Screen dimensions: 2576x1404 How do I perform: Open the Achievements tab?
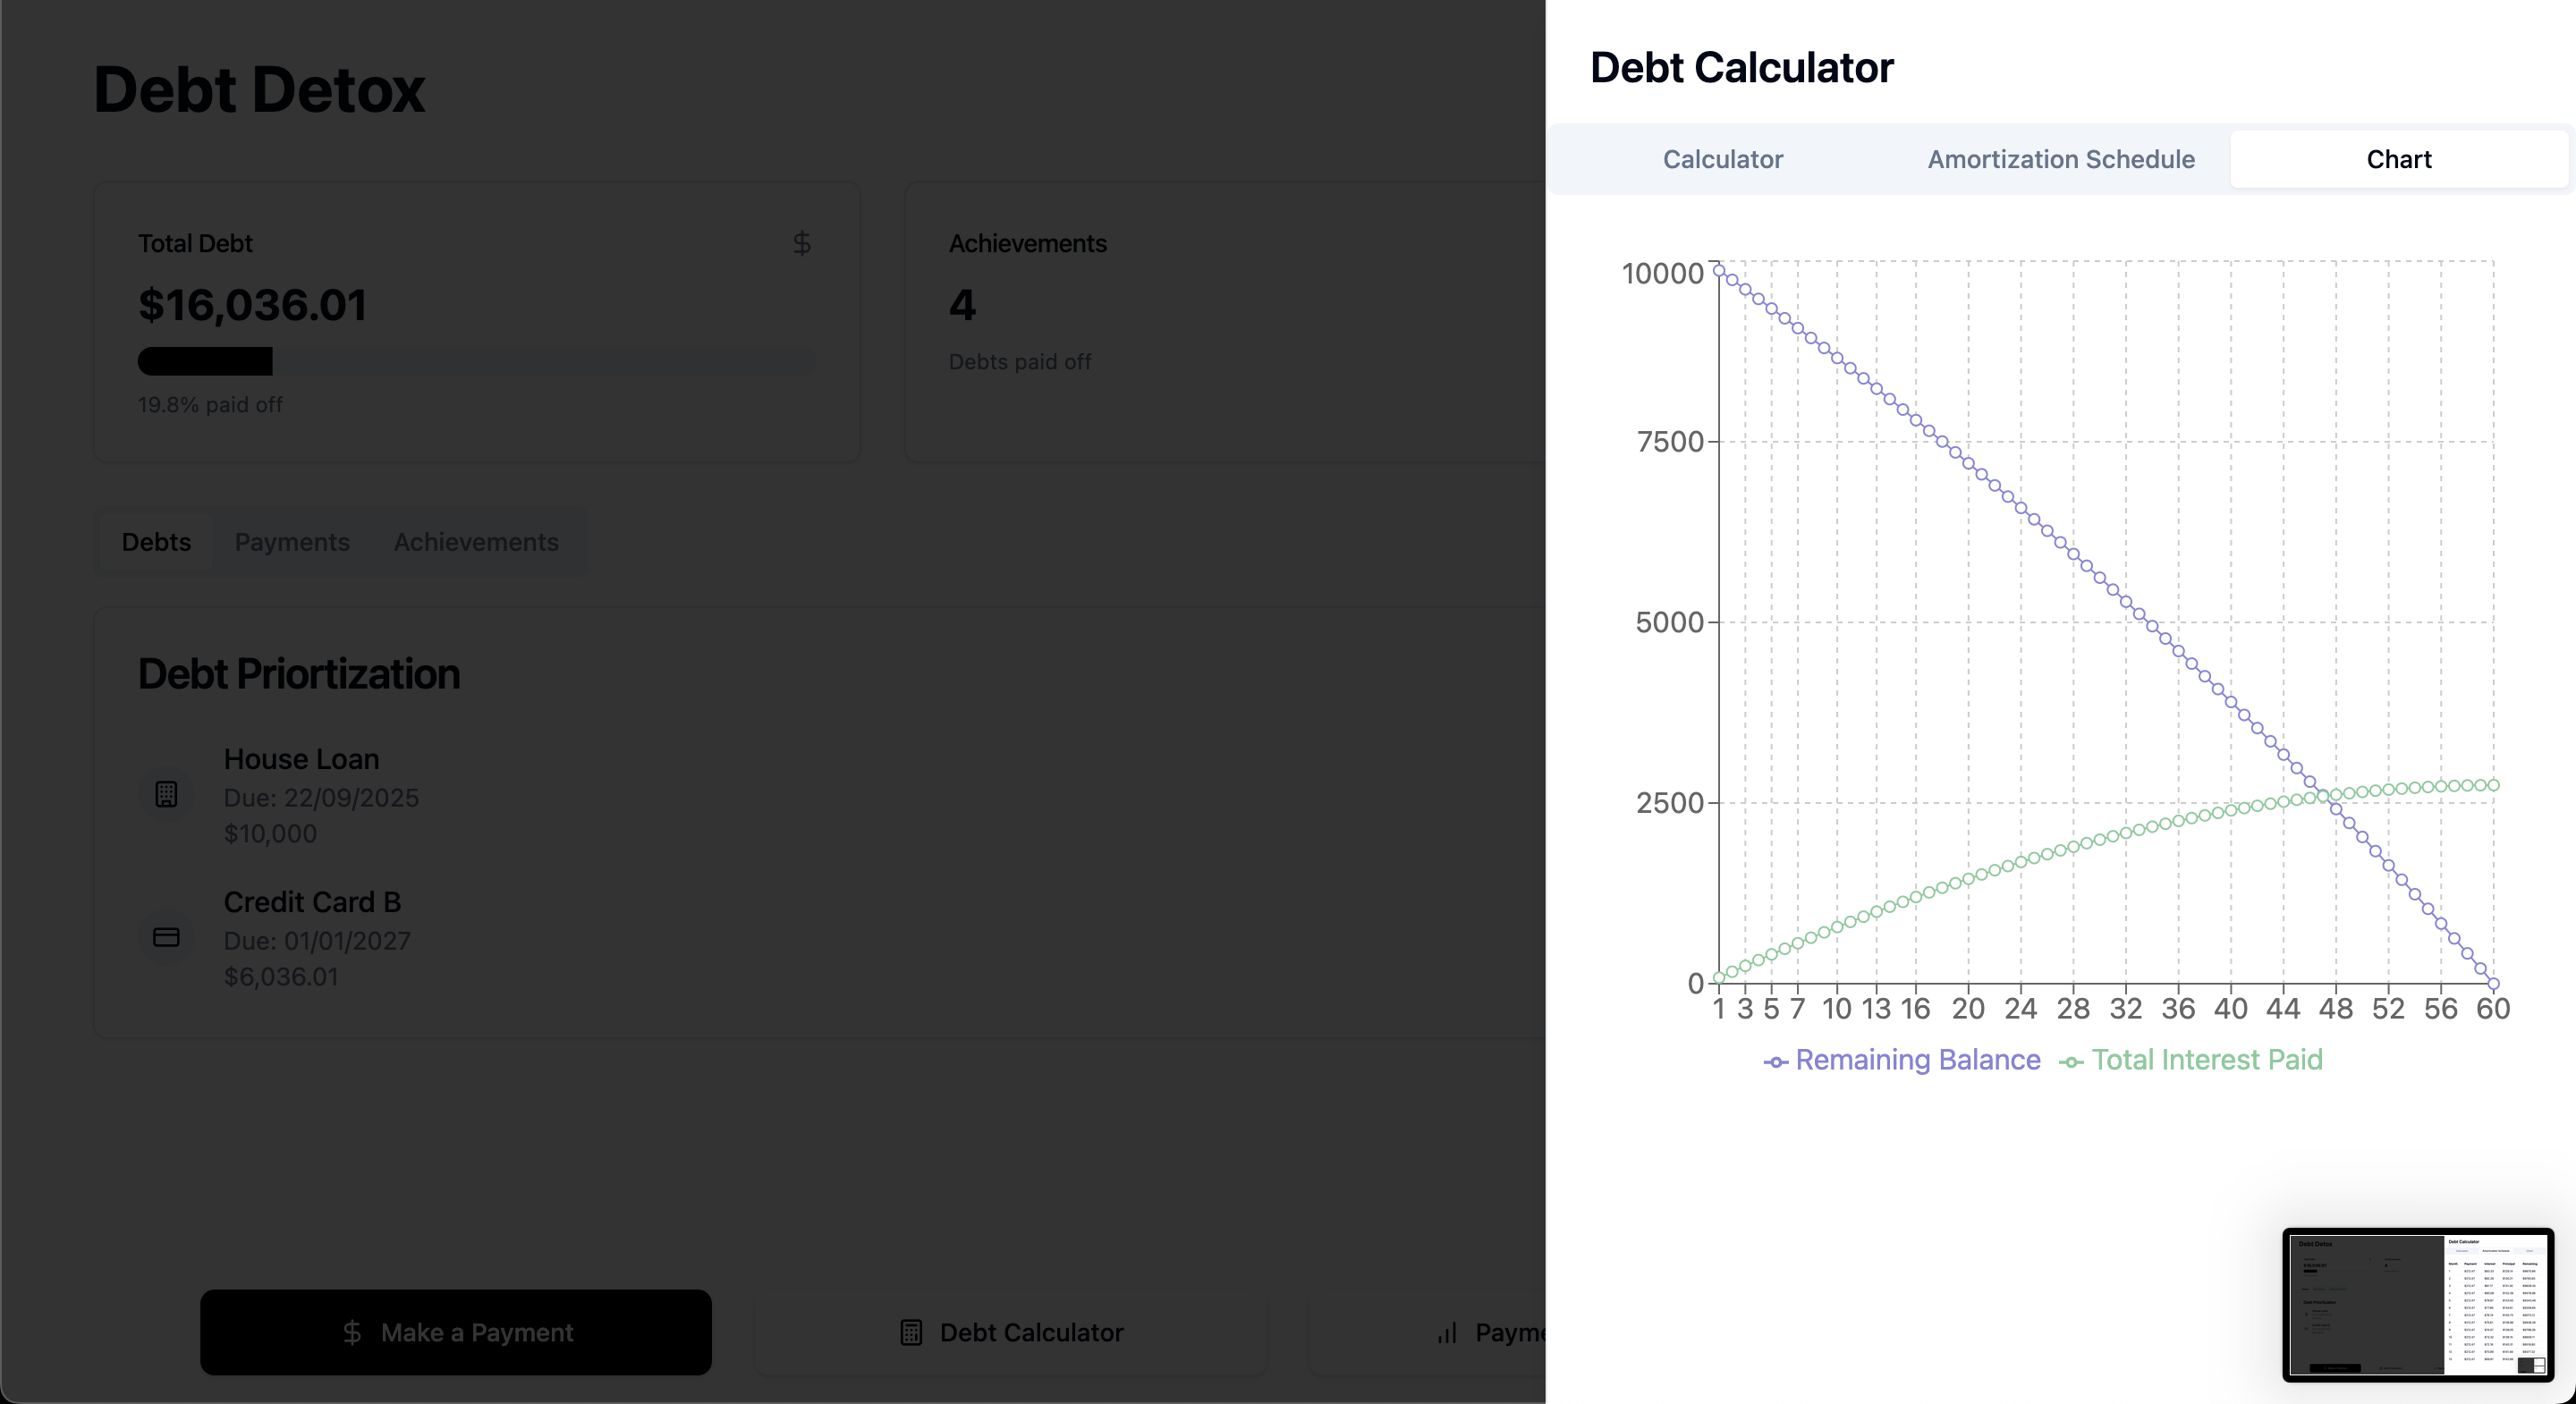coord(476,542)
